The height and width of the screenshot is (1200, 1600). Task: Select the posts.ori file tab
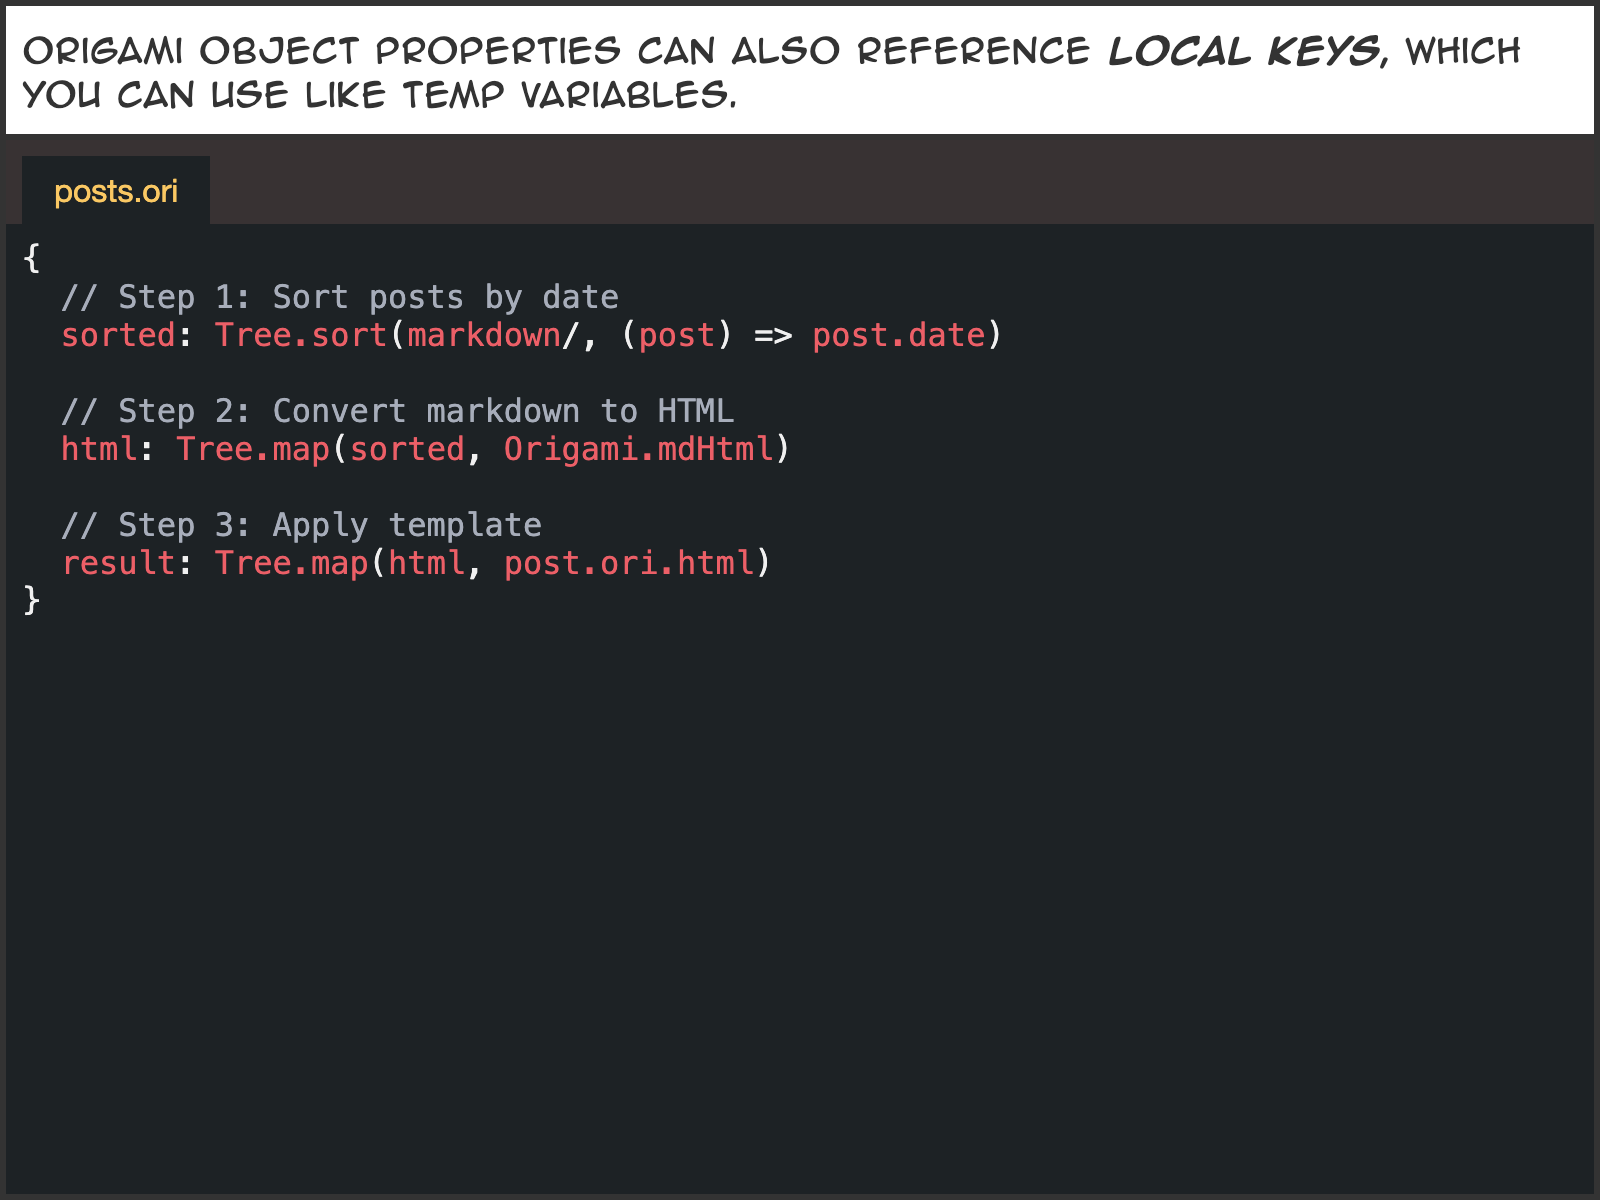(116, 191)
